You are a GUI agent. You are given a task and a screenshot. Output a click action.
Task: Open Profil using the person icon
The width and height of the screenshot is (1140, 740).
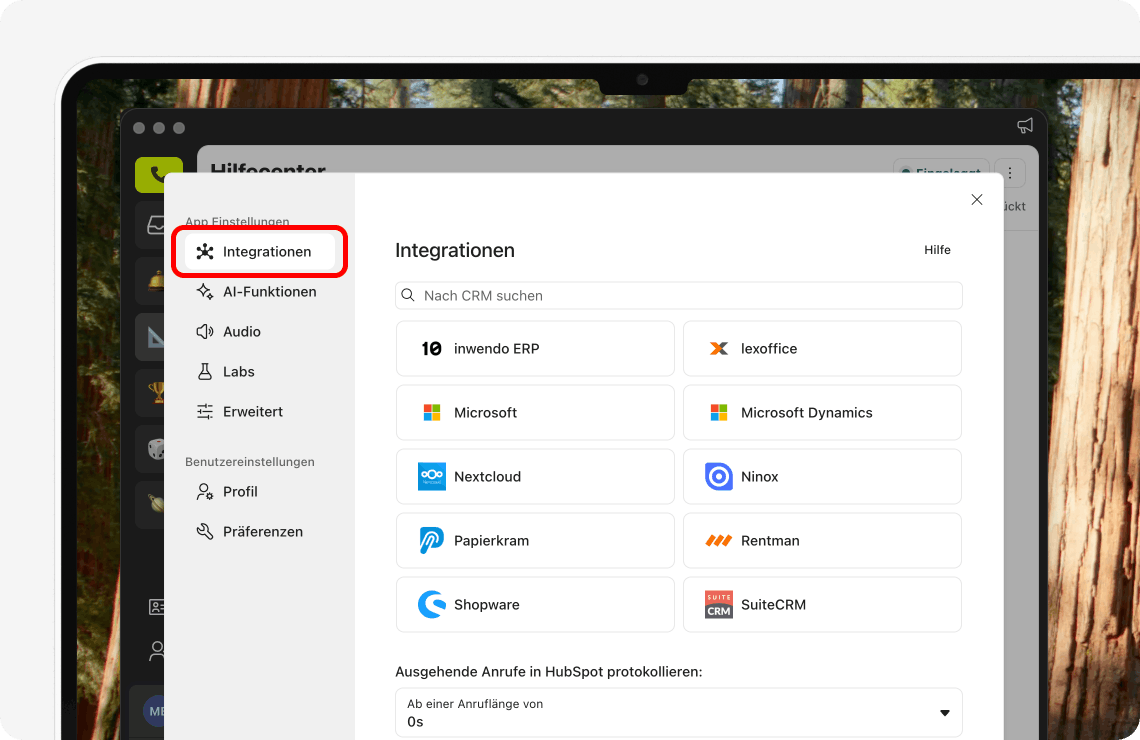206,491
